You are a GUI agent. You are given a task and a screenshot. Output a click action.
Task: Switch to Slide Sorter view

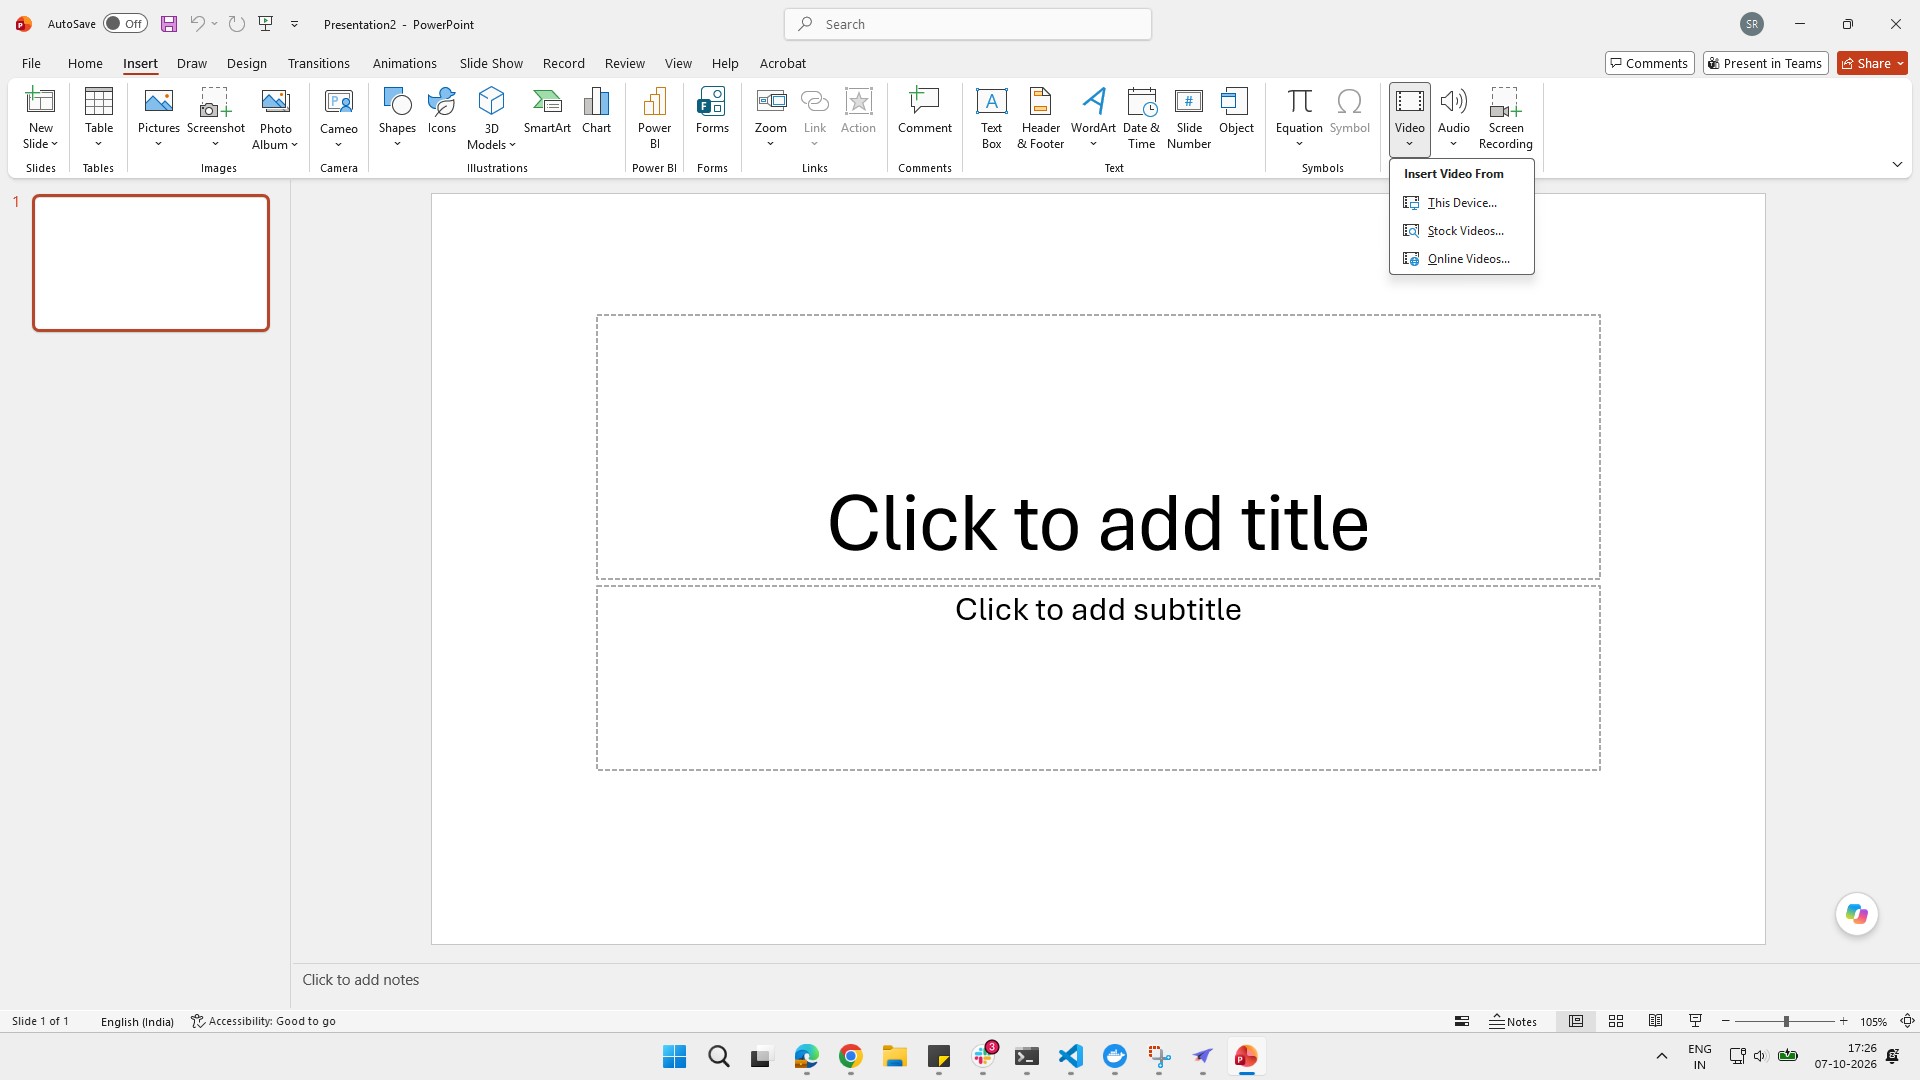(1616, 1021)
